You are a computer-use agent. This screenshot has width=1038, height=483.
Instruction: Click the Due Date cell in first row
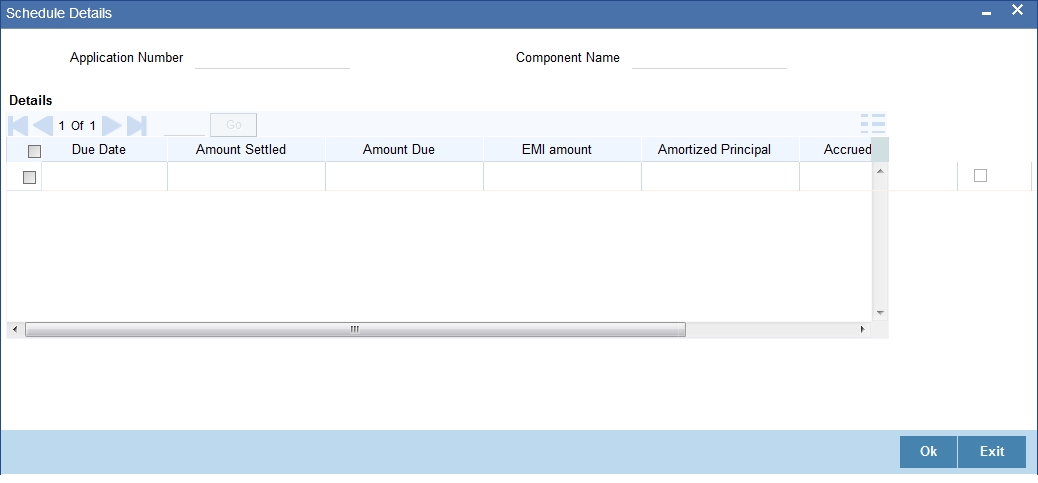[105, 177]
